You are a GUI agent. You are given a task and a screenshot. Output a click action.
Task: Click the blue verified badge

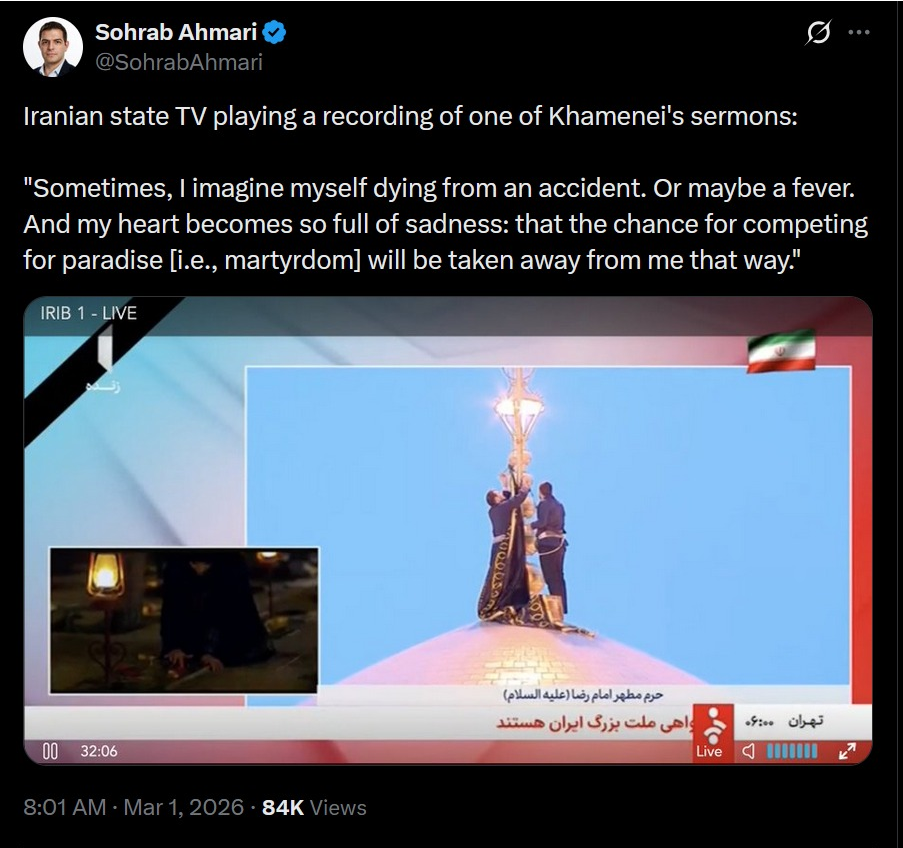tap(274, 32)
